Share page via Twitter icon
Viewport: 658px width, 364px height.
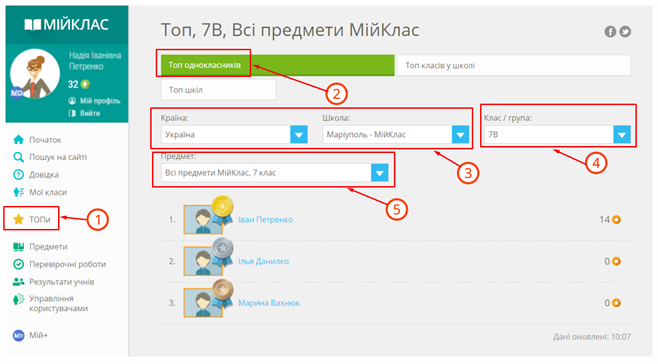(x=625, y=31)
